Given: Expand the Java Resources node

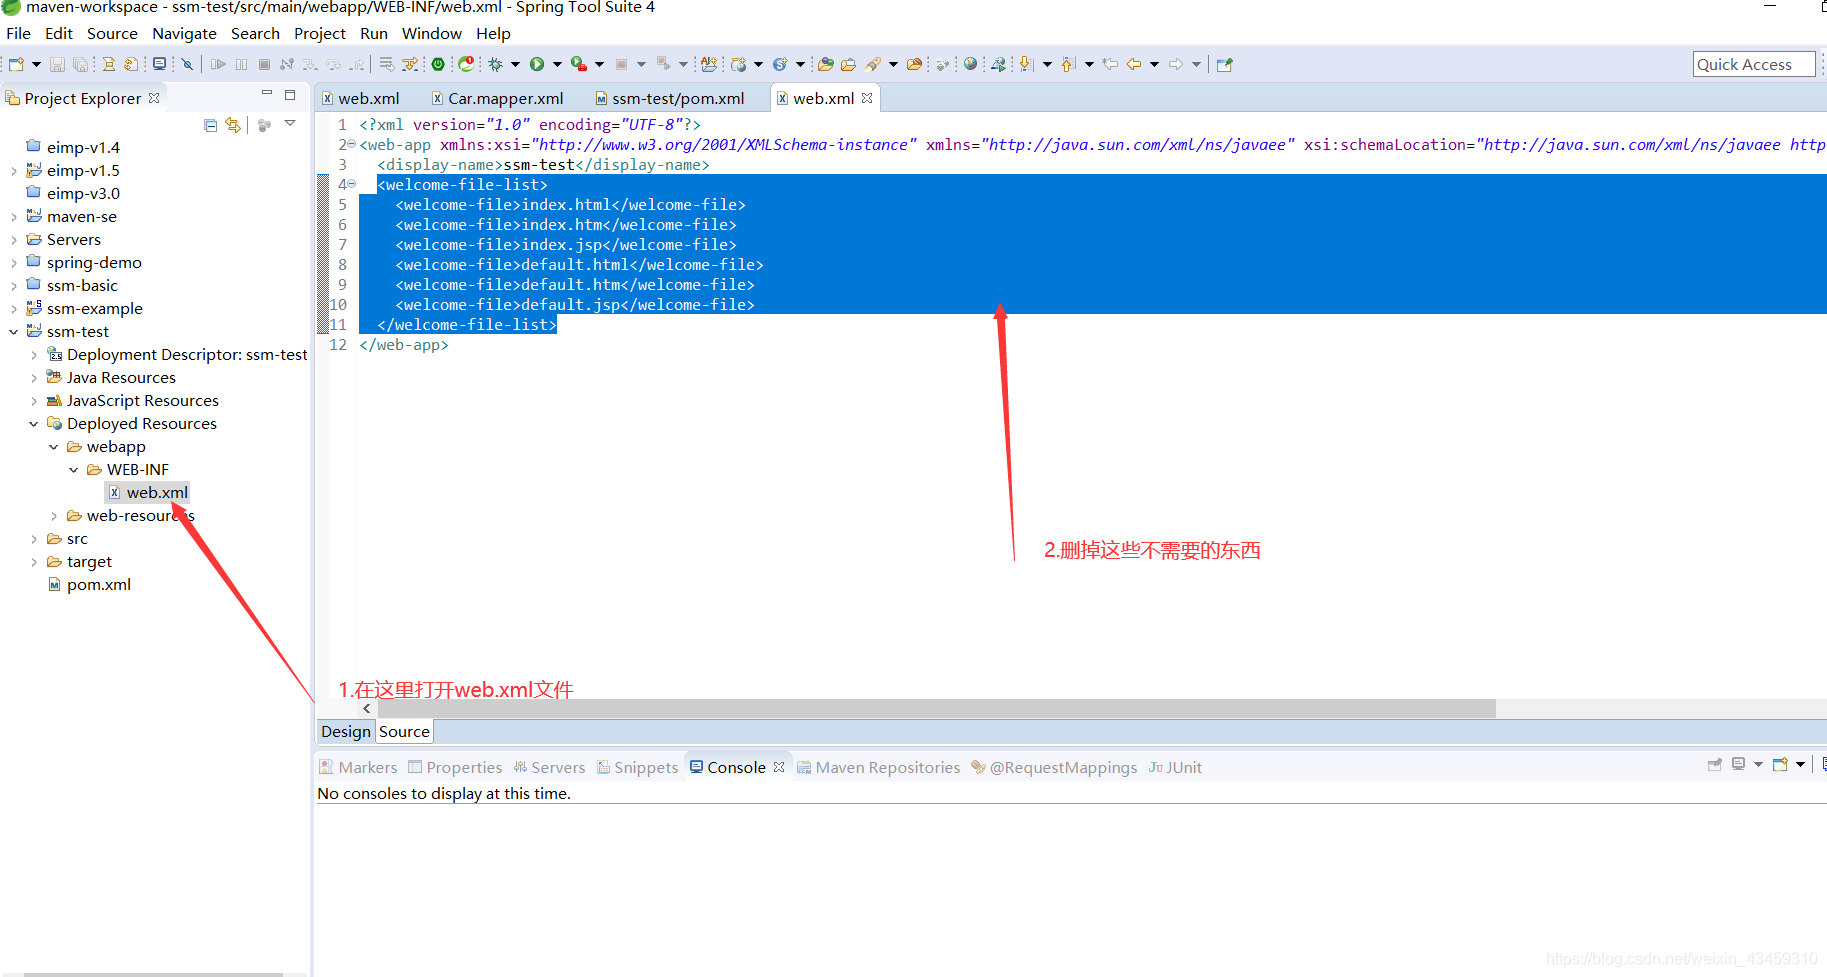Looking at the screenshot, I should click(34, 378).
